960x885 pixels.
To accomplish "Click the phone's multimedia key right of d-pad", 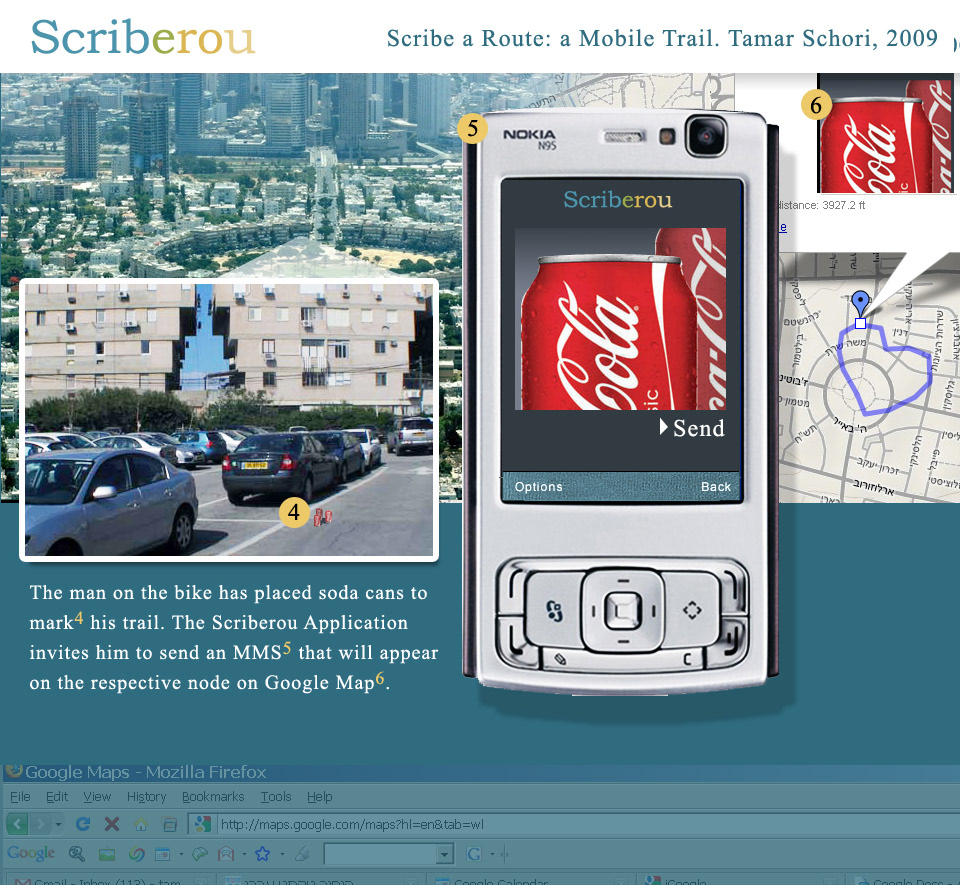I will [x=692, y=610].
